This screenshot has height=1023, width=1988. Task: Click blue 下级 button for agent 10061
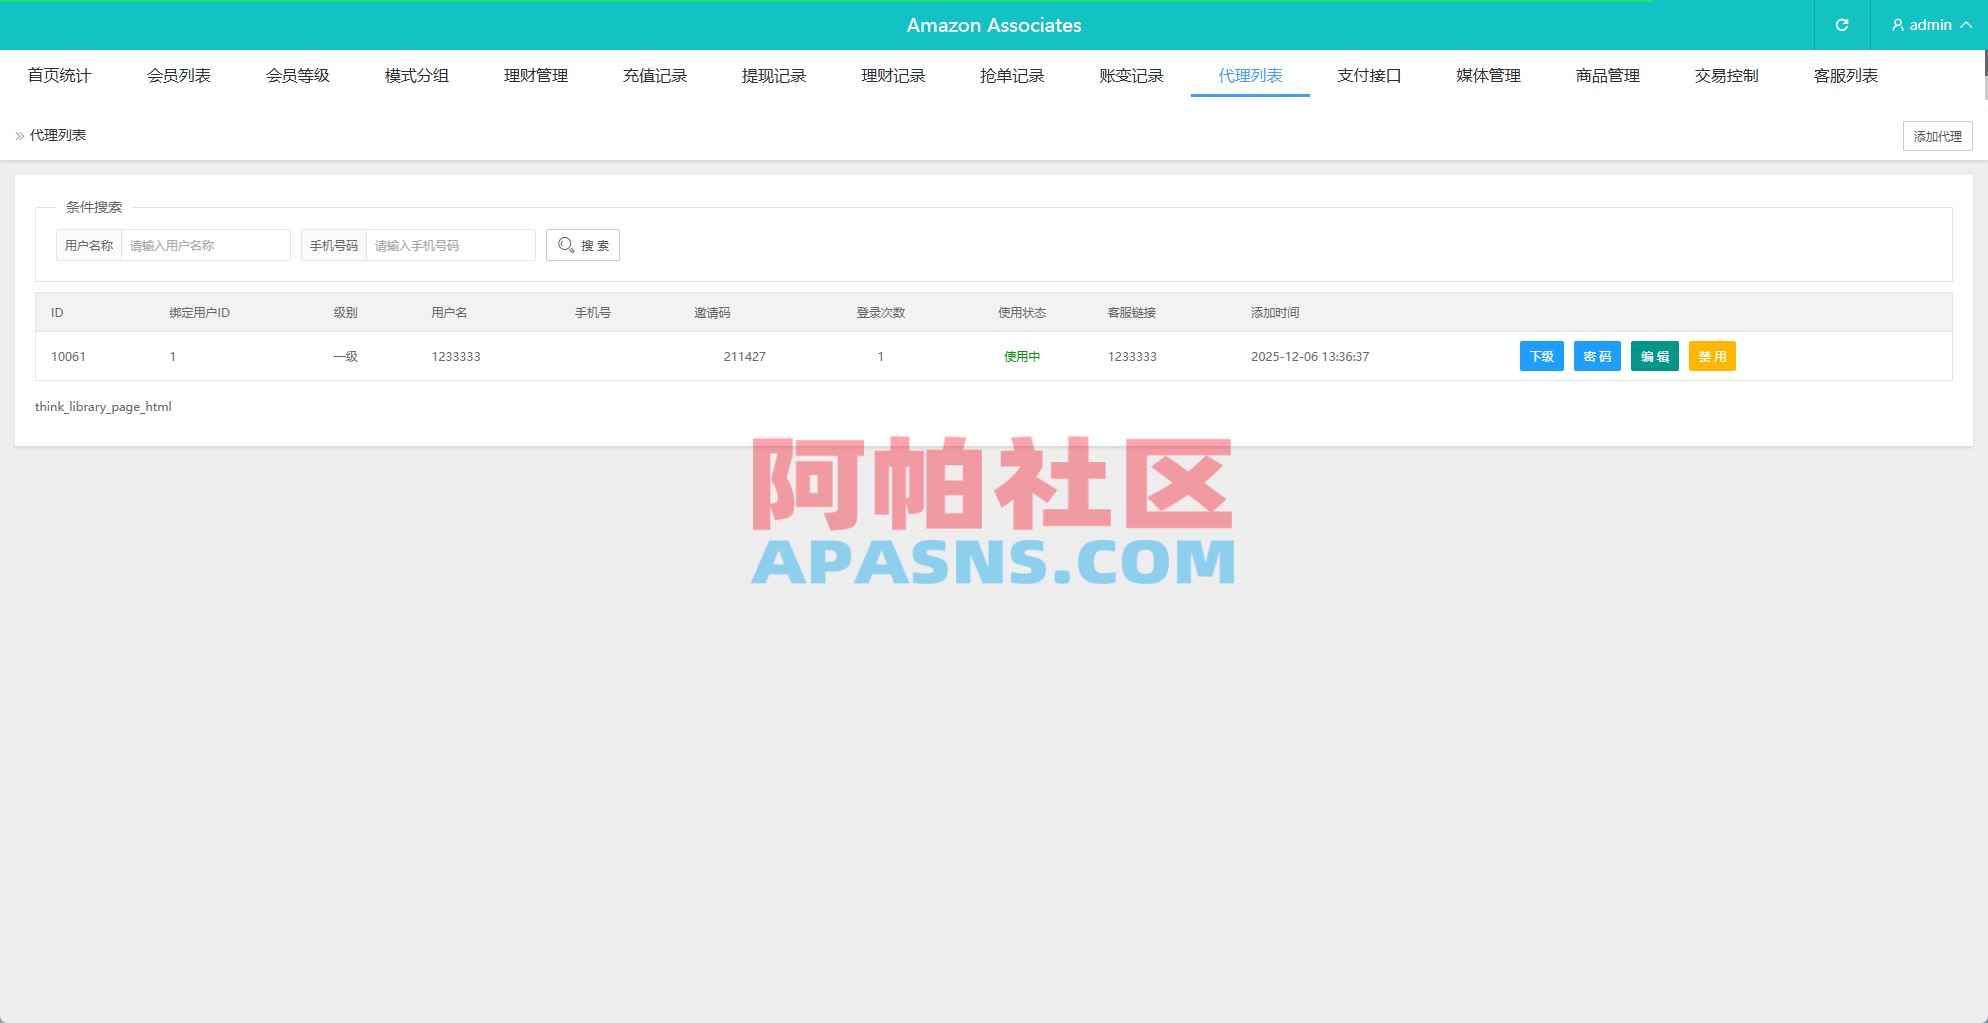[x=1541, y=356]
